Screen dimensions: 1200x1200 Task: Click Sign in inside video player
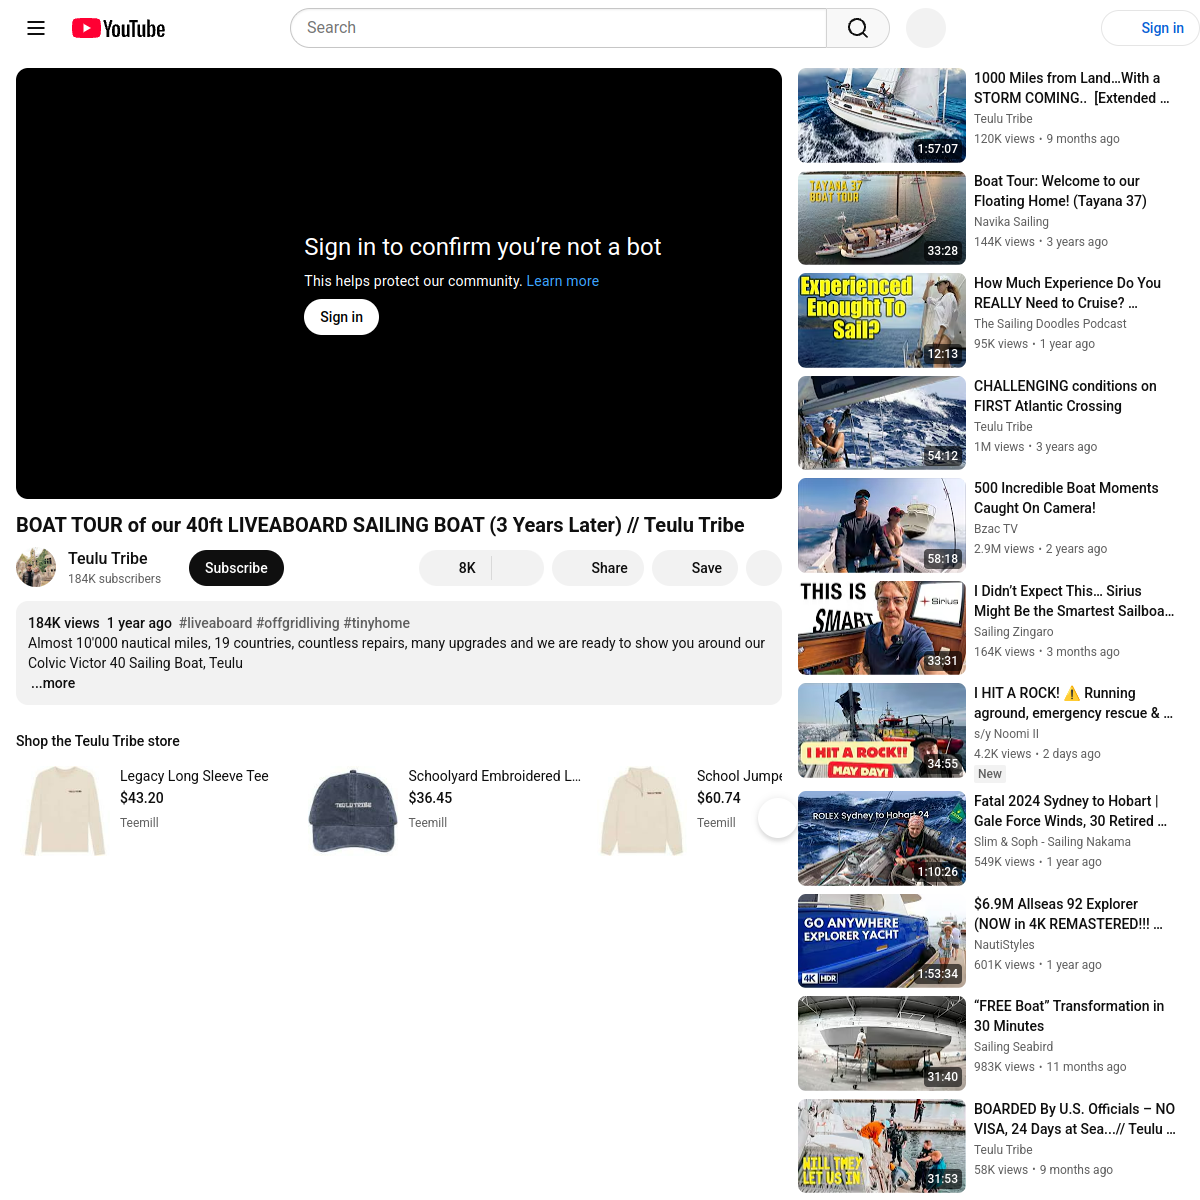341,317
